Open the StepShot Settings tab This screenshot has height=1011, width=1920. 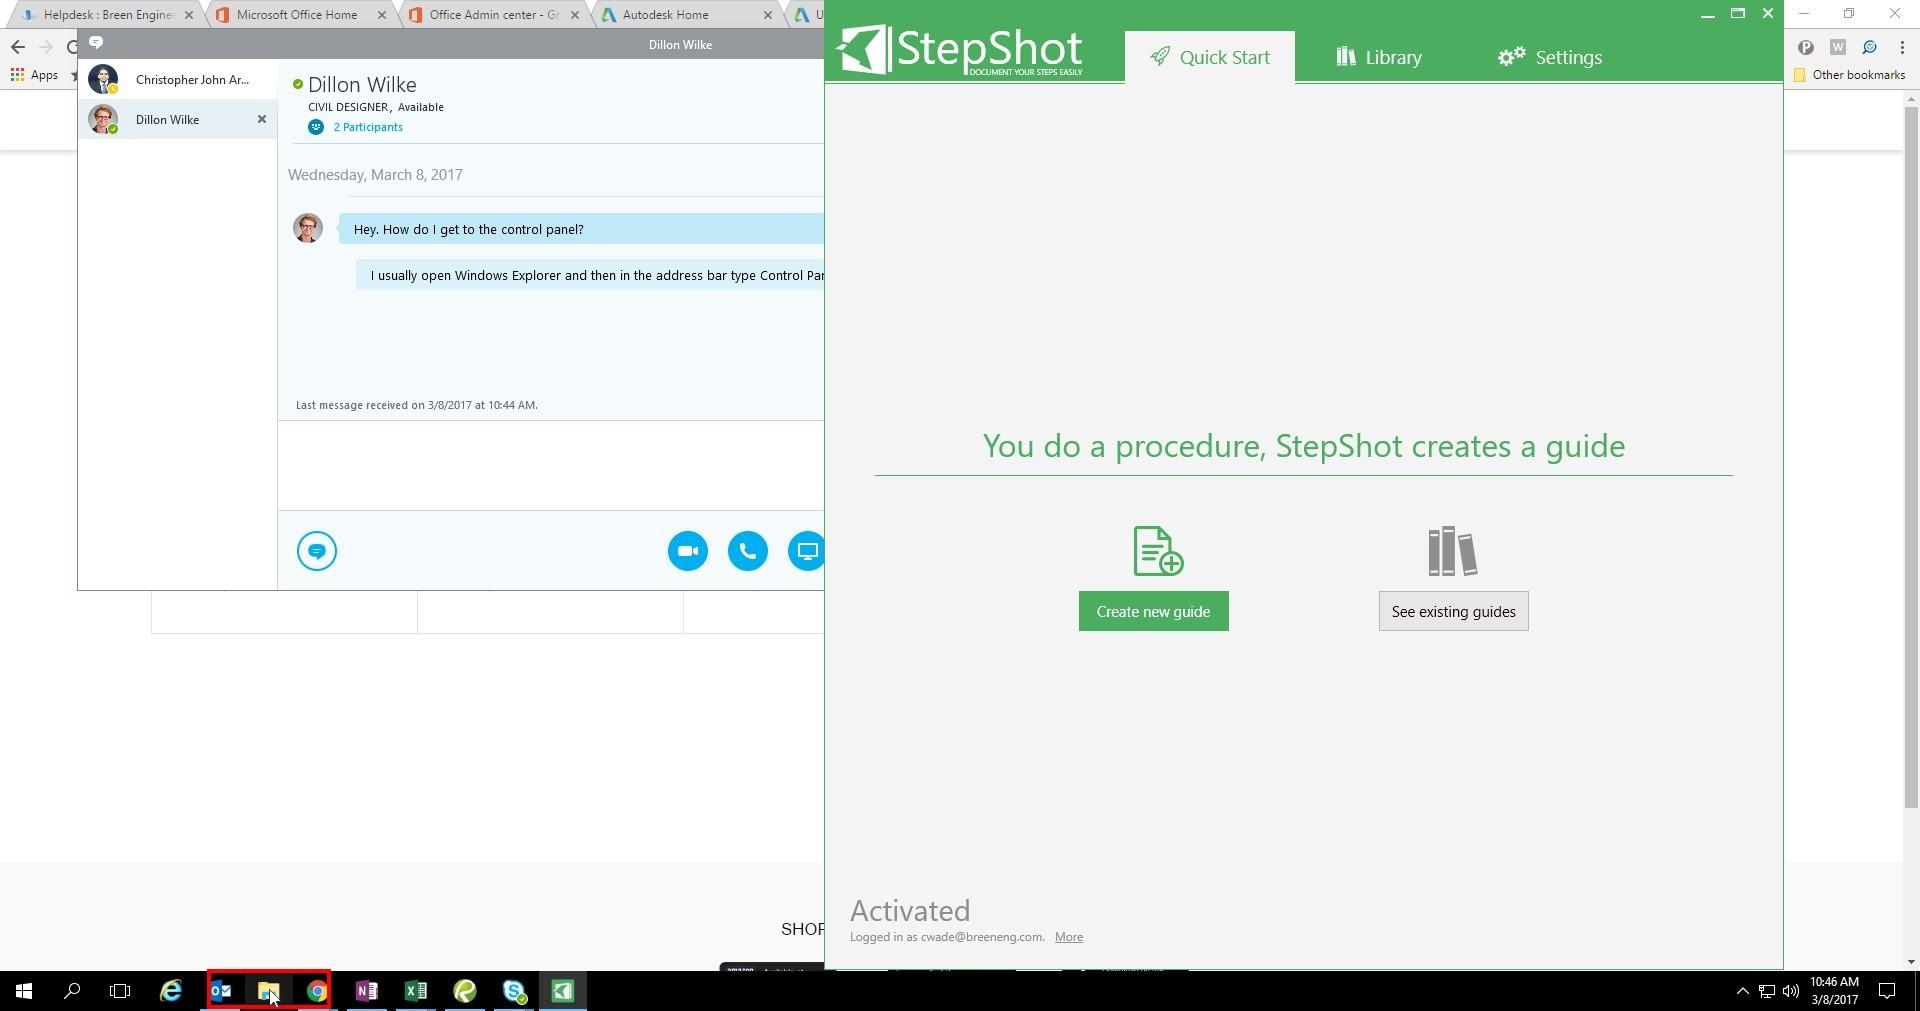click(1549, 57)
